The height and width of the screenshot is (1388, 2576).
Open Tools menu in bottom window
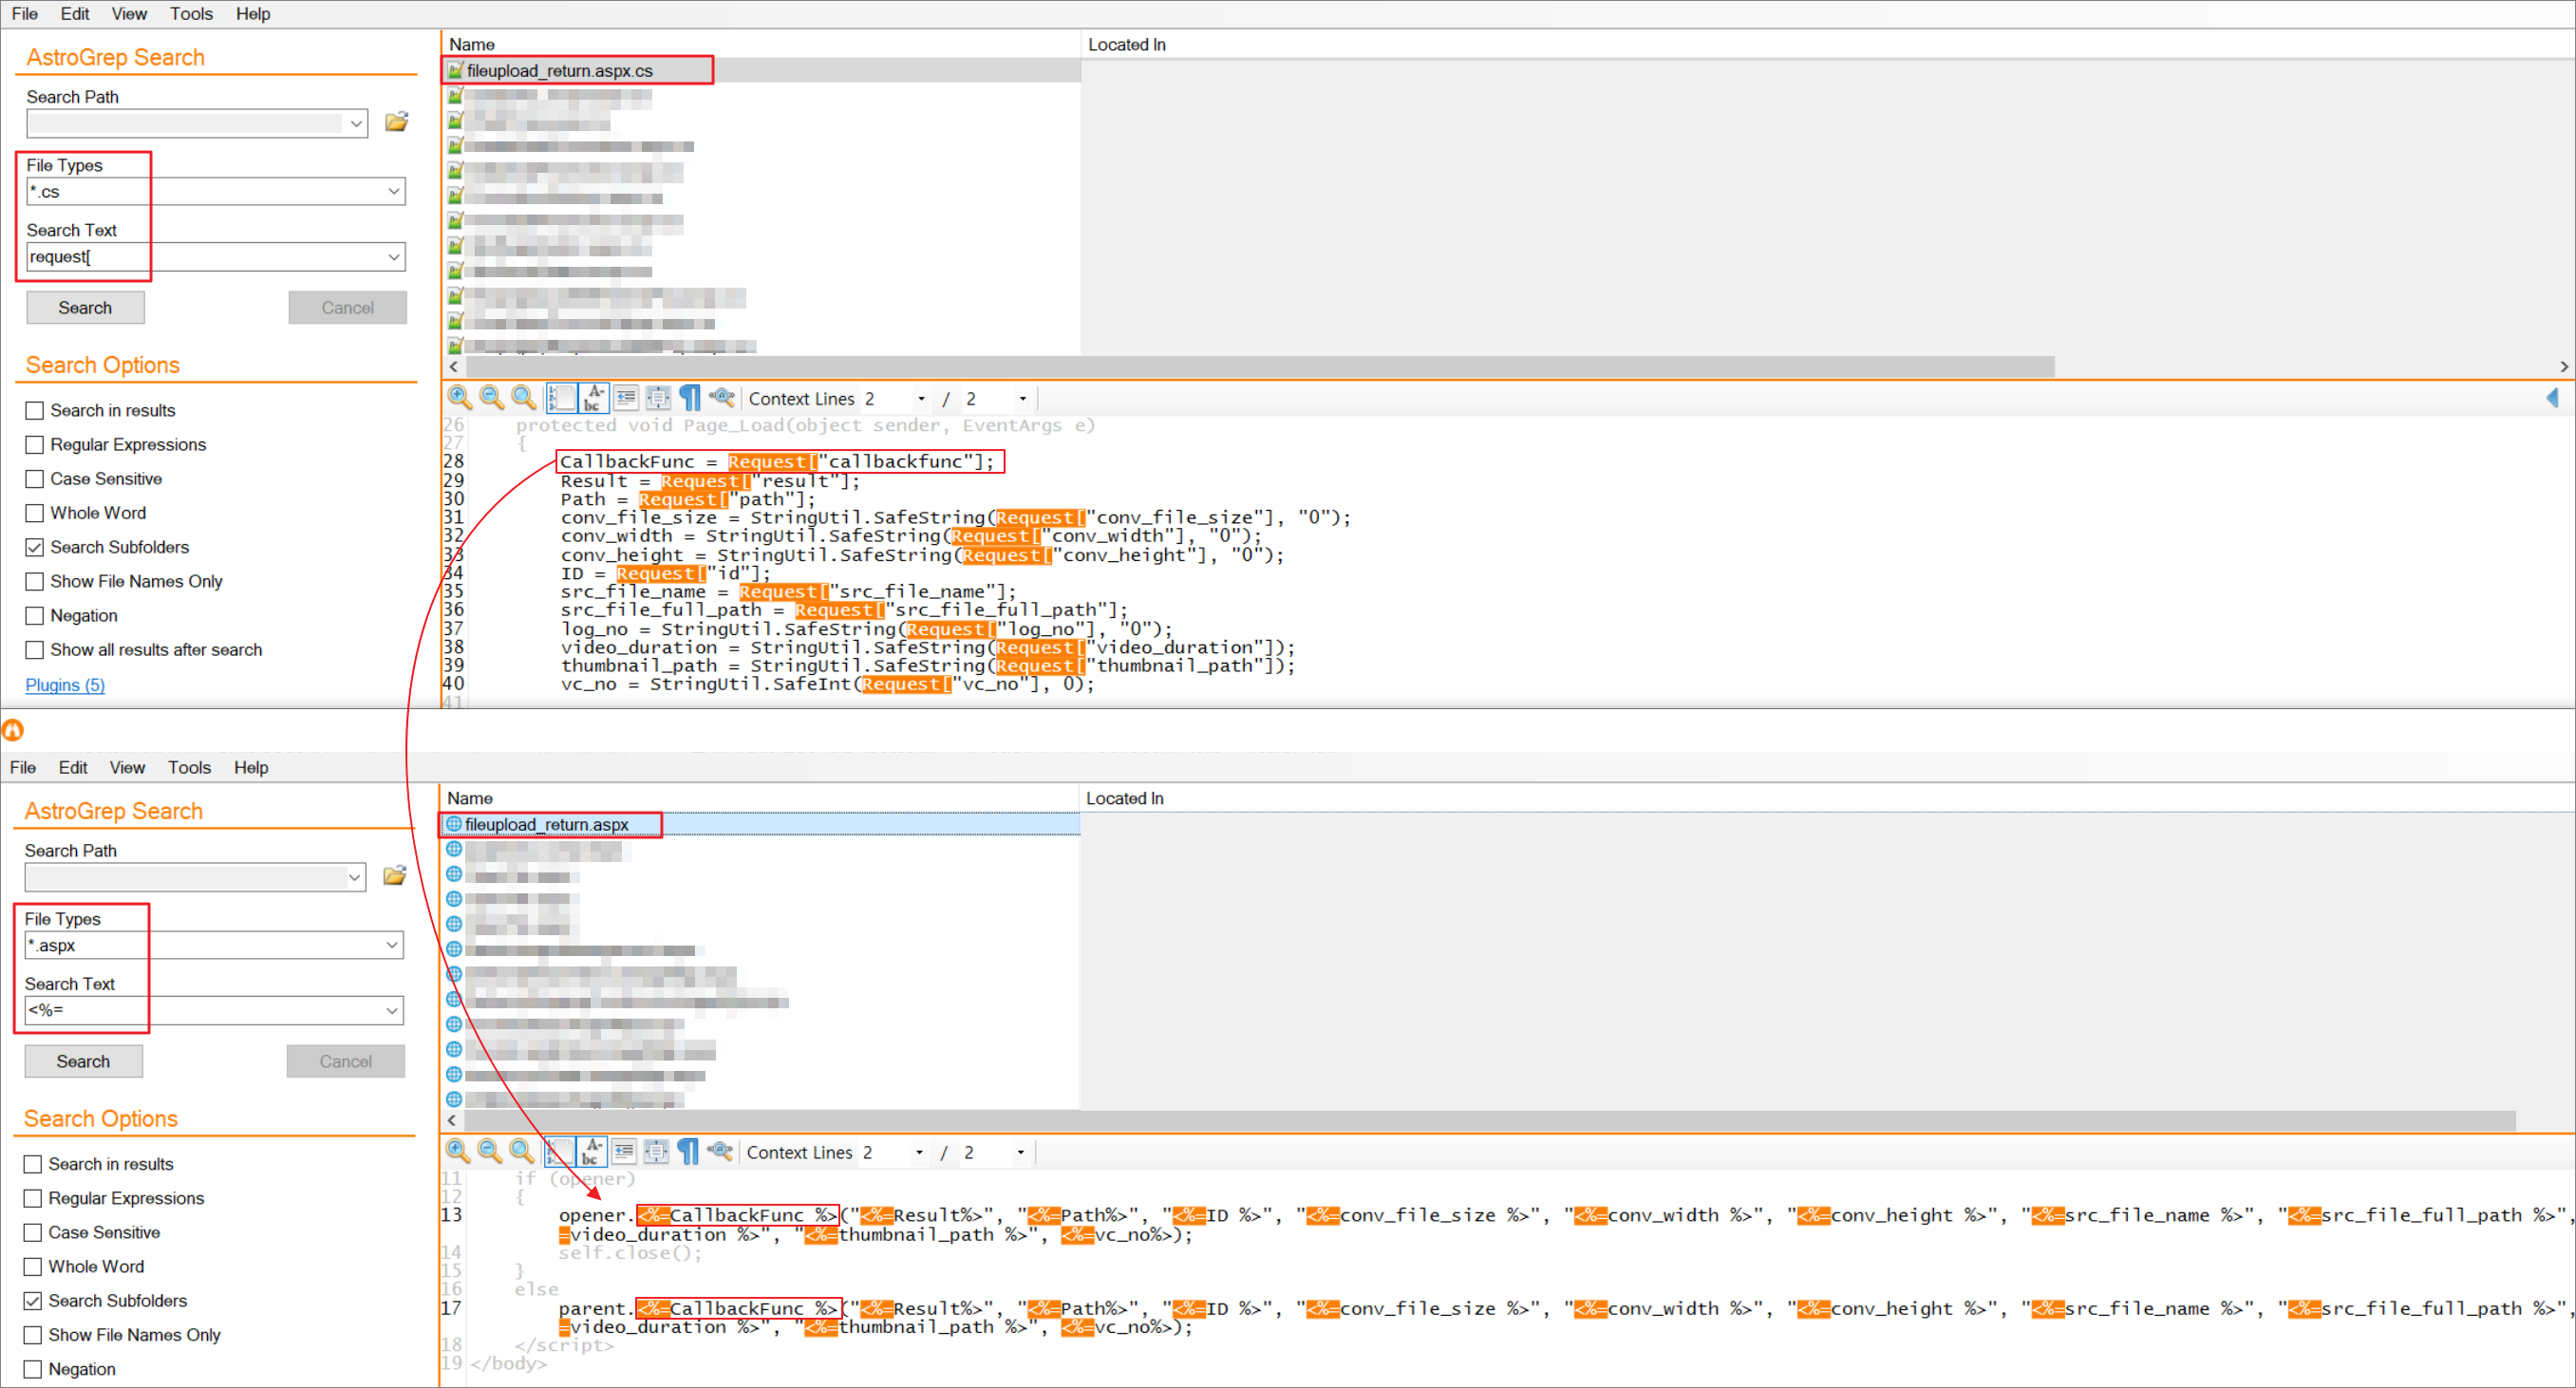(x=189, y=767)
